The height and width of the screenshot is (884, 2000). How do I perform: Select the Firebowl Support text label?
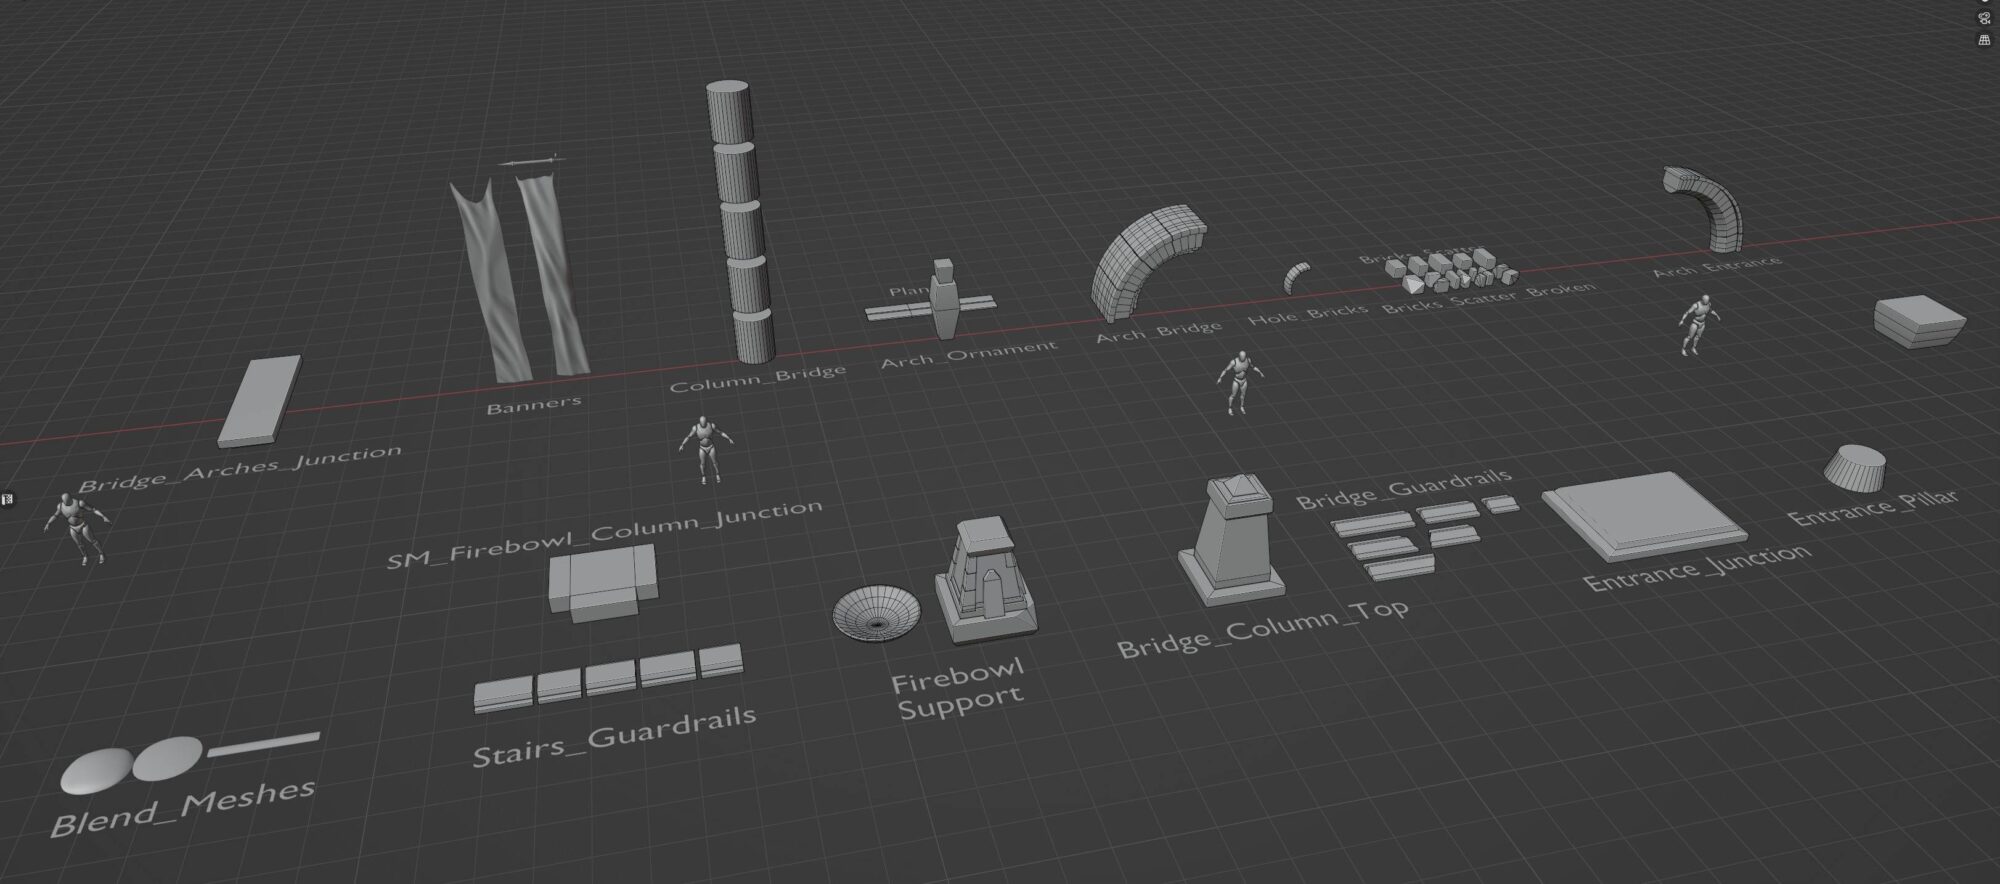[959, 689]
